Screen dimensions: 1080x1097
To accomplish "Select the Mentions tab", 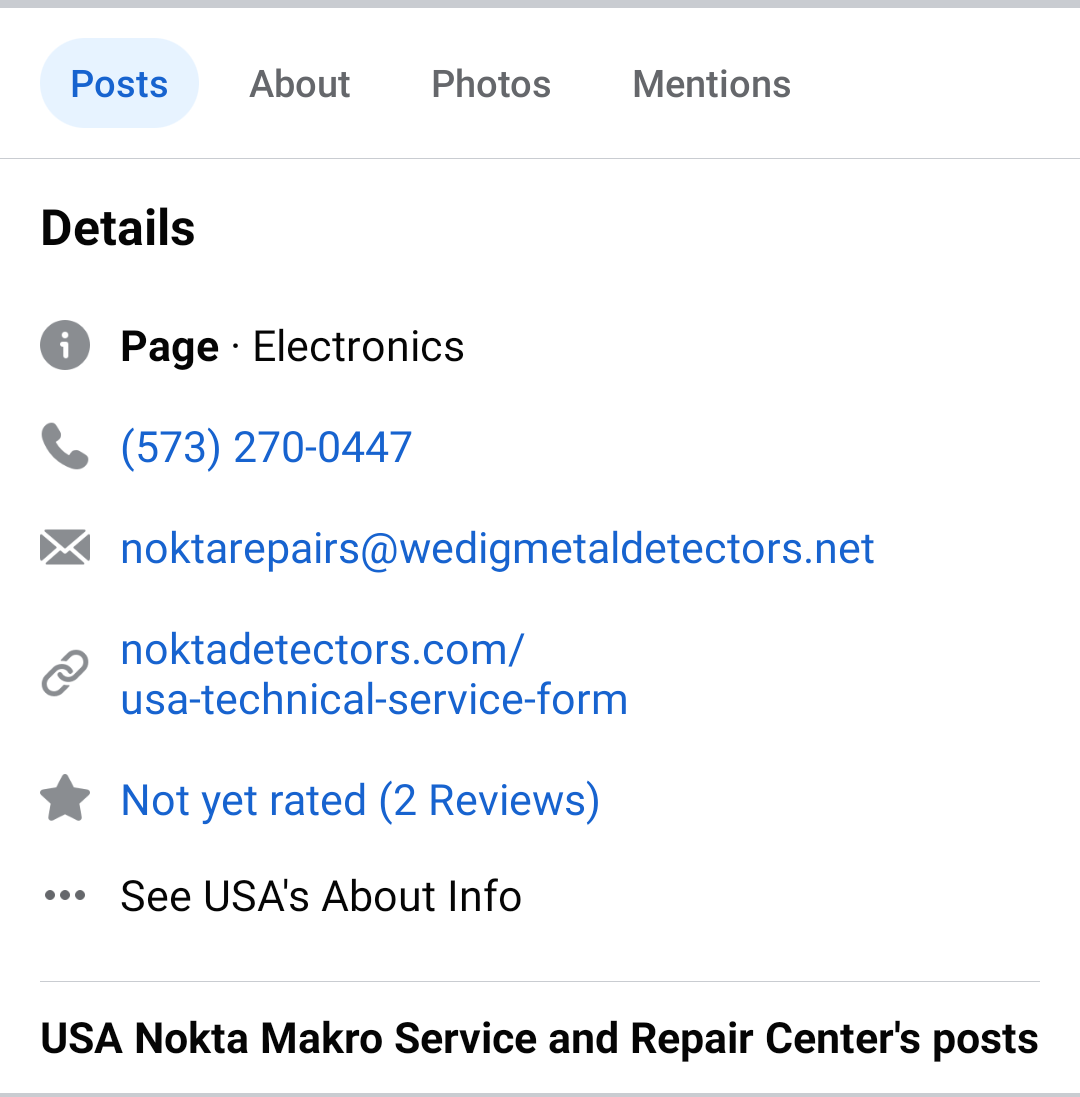I will [x=711, y=84].
